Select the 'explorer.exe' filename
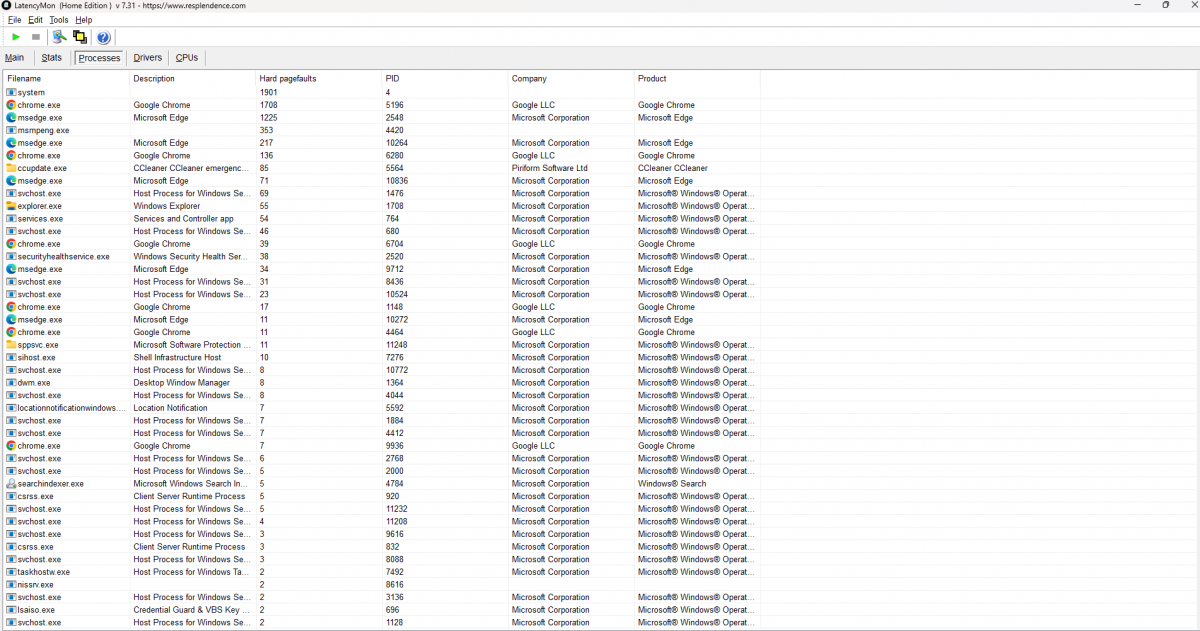This screenshot has width=1200, height=631. tap(40, 206)
